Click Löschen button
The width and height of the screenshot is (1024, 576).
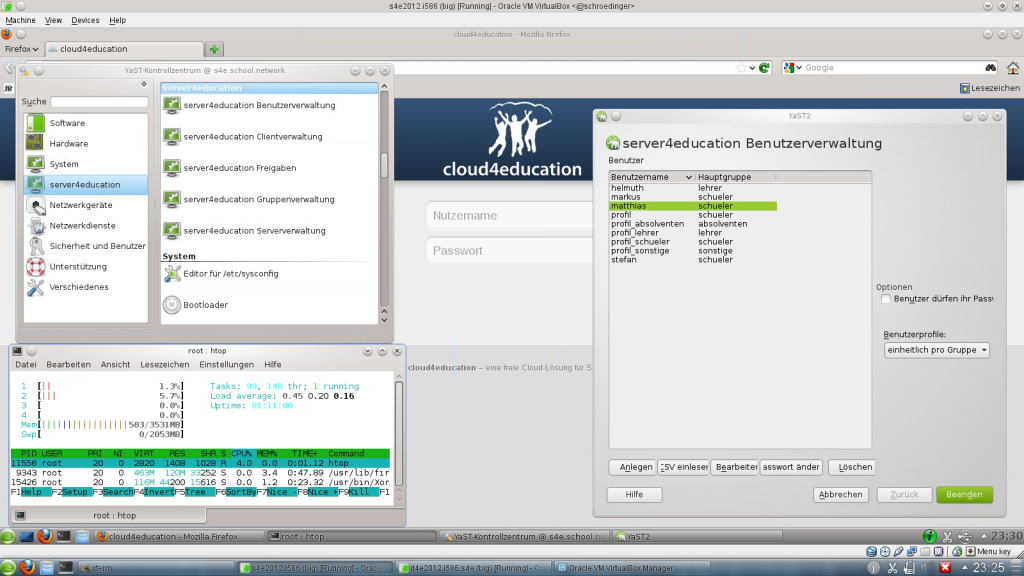(851, 467)
